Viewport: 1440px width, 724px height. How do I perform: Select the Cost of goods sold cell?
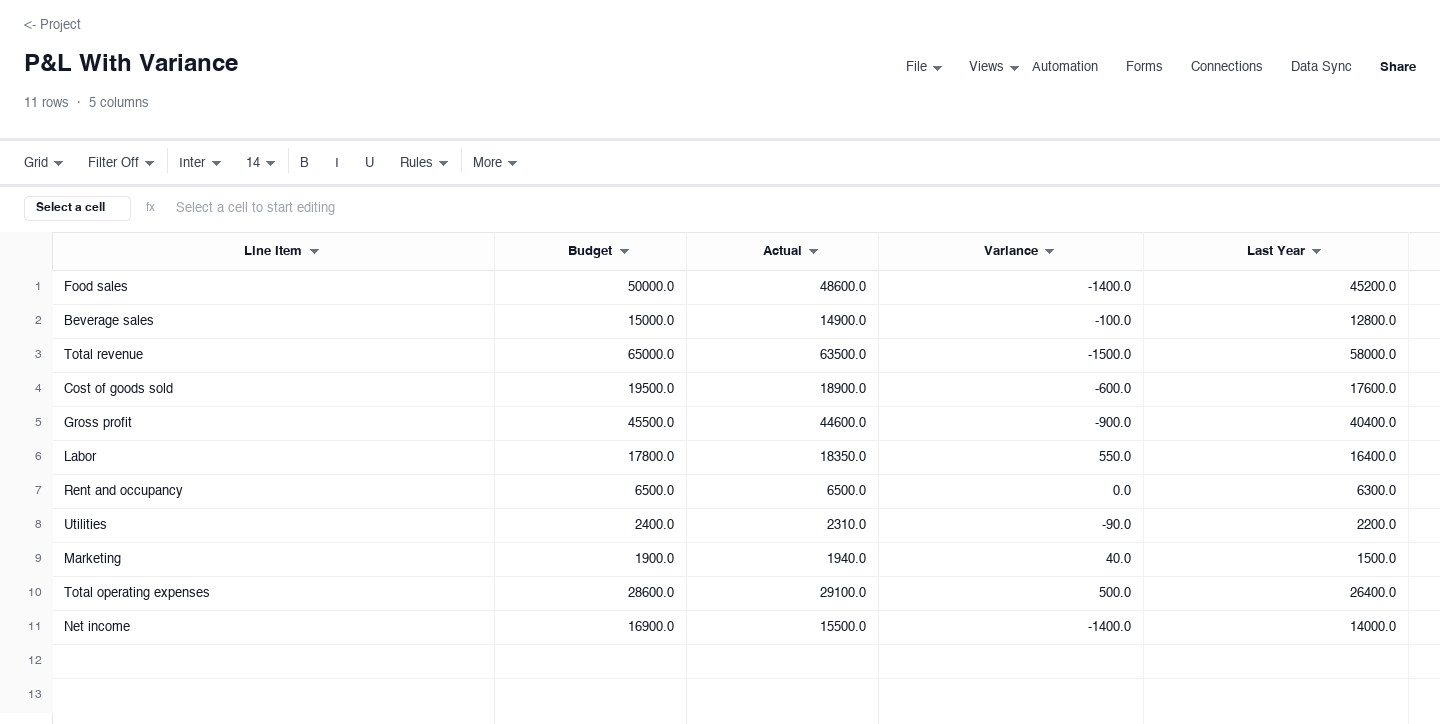pyautogui.click(x=273, y=389)
